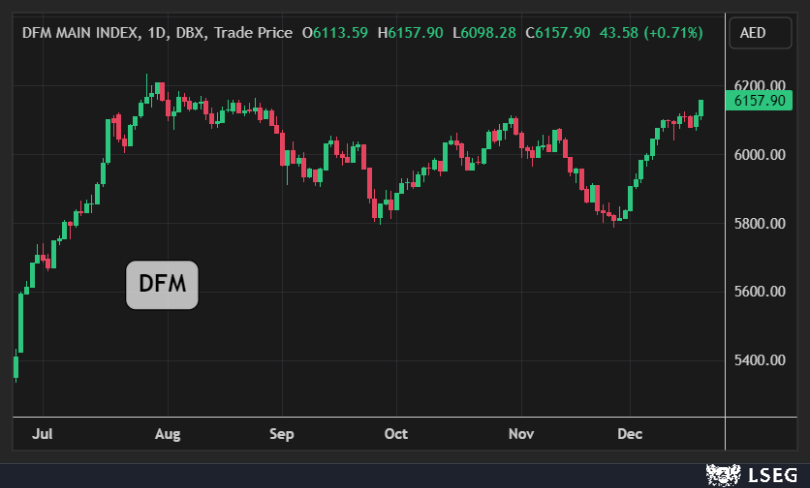Click the 5400.00 price axis label

759,360
